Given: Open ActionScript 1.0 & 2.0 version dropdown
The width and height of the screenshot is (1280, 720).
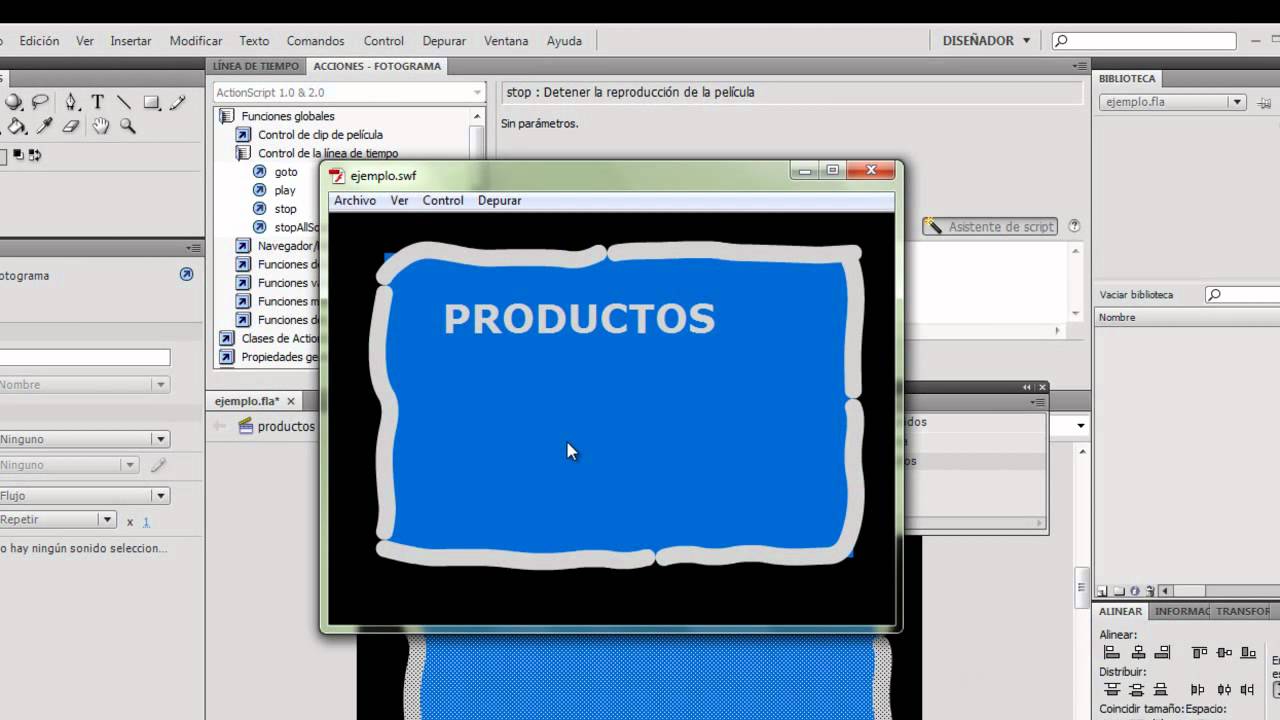Looking at the screenshot, I should (349, 92).
